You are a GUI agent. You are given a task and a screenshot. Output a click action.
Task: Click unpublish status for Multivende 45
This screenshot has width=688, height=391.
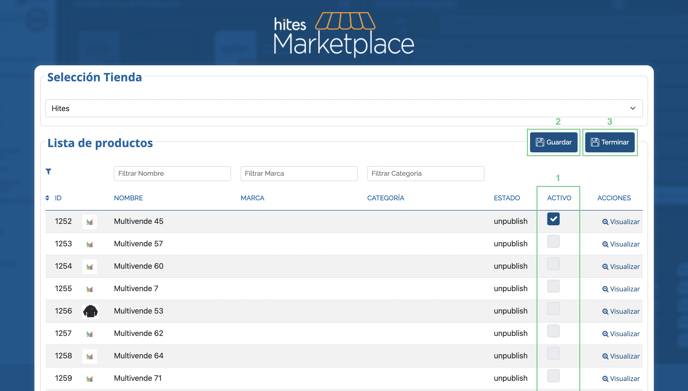pos(510,221)
